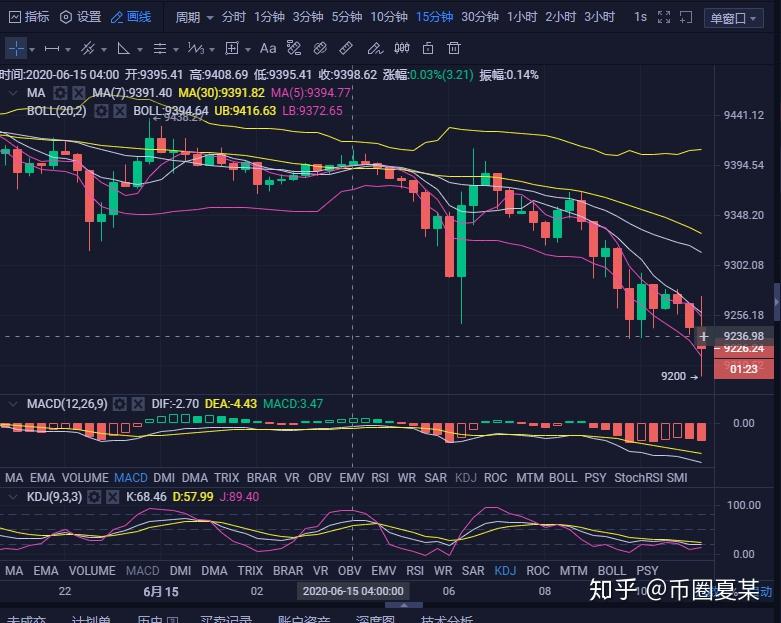Select the 1s interval option
781x623 pixels.
(x=640, y=17)
